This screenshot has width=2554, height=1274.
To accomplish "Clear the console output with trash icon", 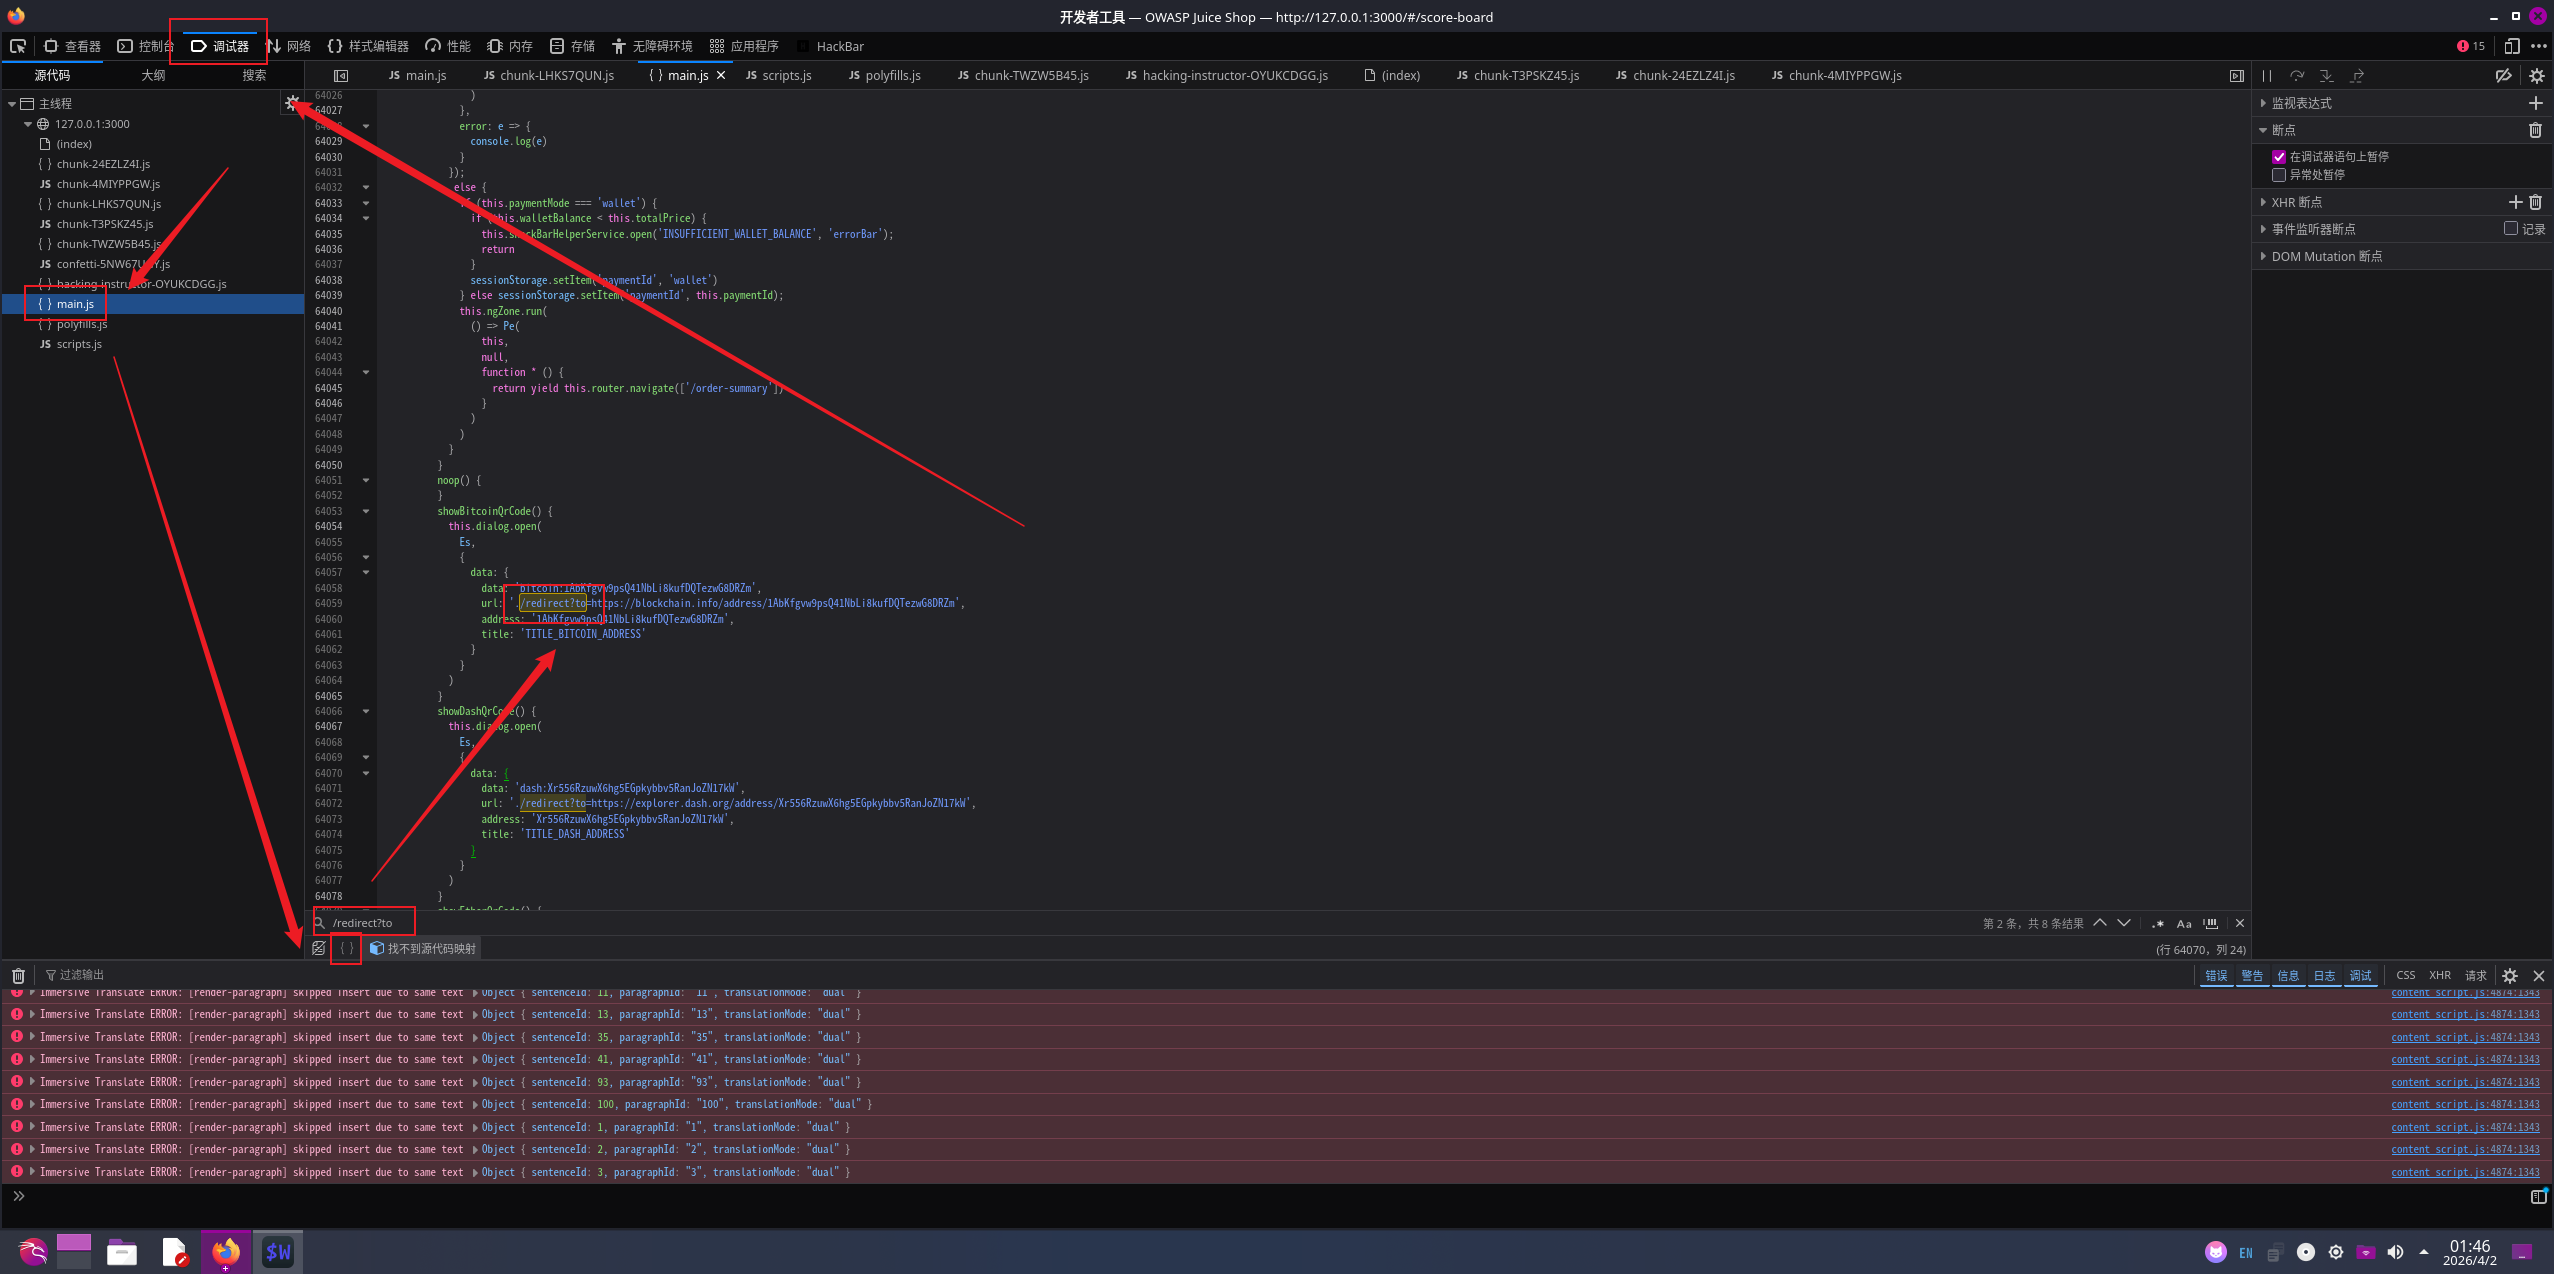I will point(18,975).
